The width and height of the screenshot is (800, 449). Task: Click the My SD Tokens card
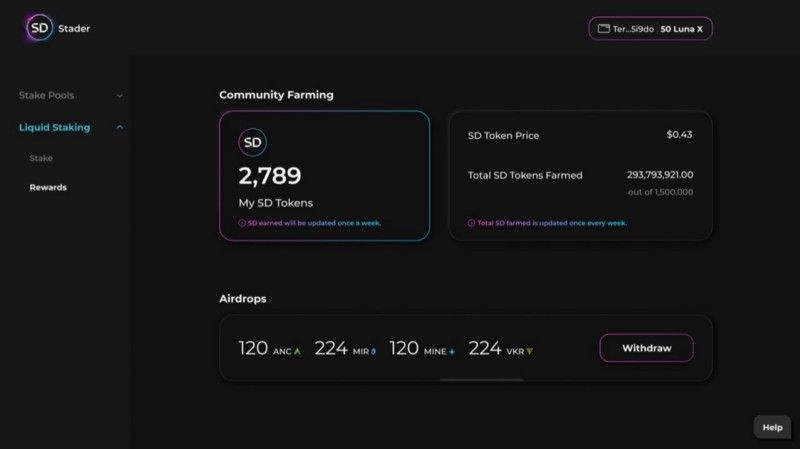pyautogui.click(x=324, y=176)
